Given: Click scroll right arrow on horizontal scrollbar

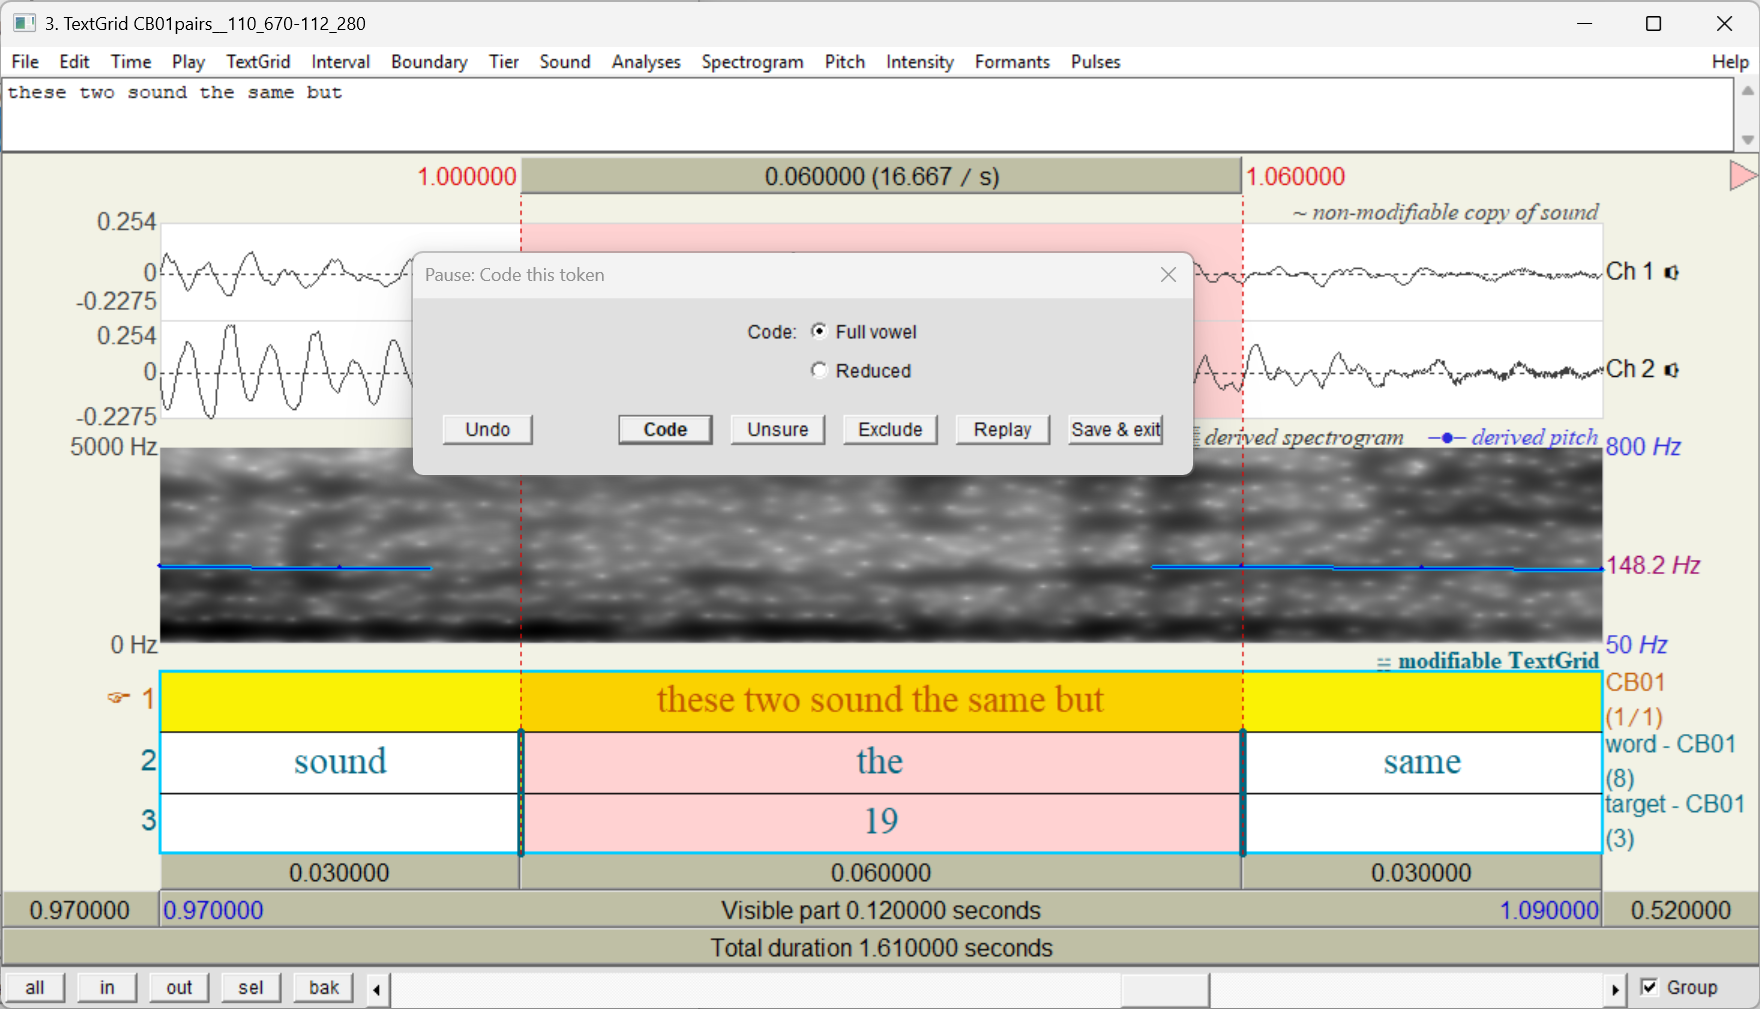Looking at the screenshot, I should point(1614,989).
